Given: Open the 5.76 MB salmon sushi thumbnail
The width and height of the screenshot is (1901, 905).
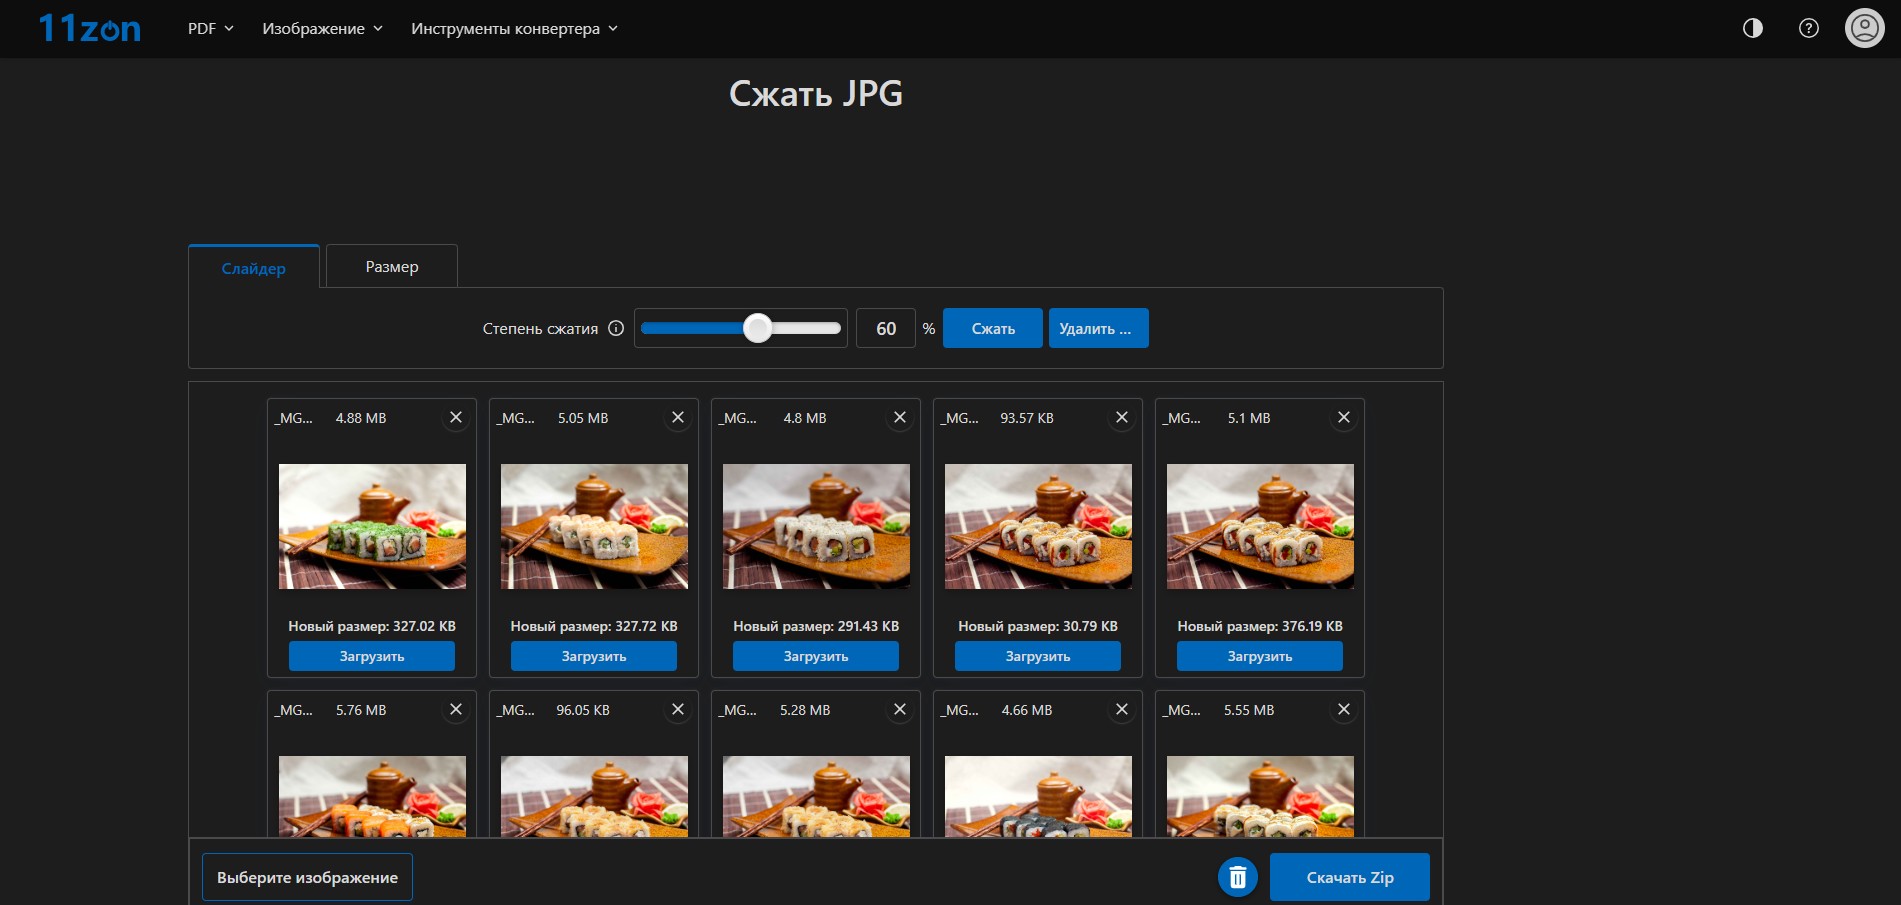Looking at the screenshot, I should coord(372,796).
